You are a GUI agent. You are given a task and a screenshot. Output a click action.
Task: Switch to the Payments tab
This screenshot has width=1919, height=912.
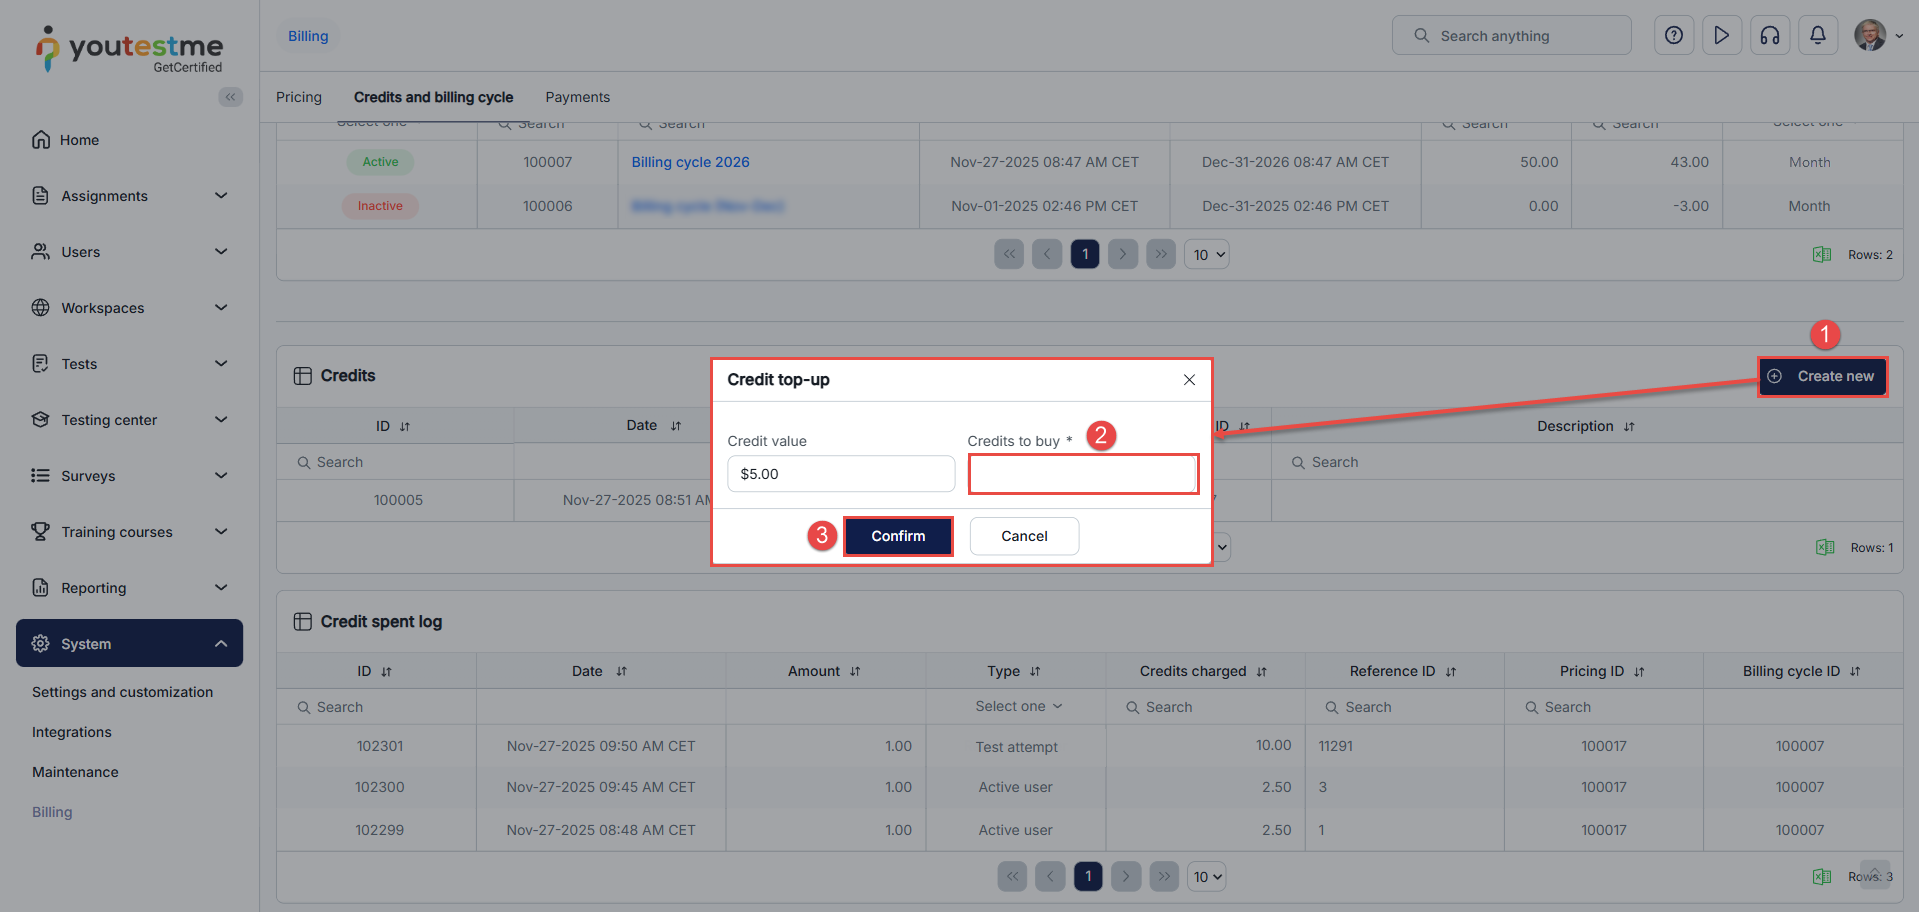click(x=577, y=97)
